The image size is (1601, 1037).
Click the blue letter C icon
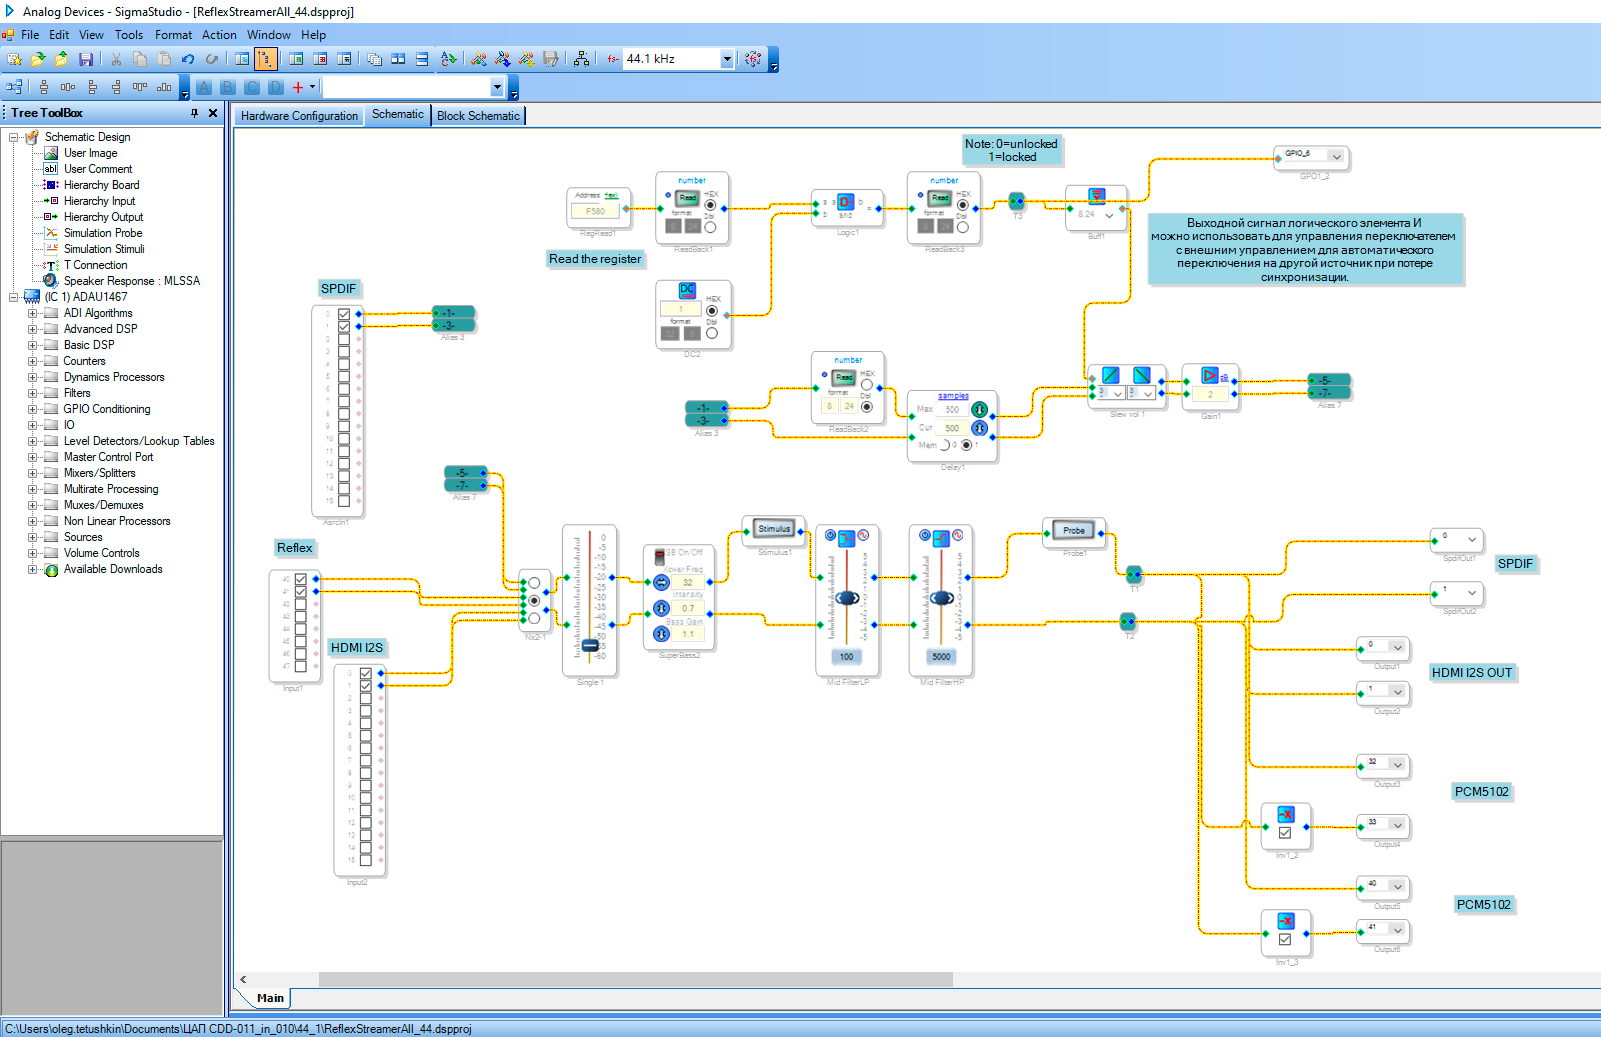click(x=252, y=87)
